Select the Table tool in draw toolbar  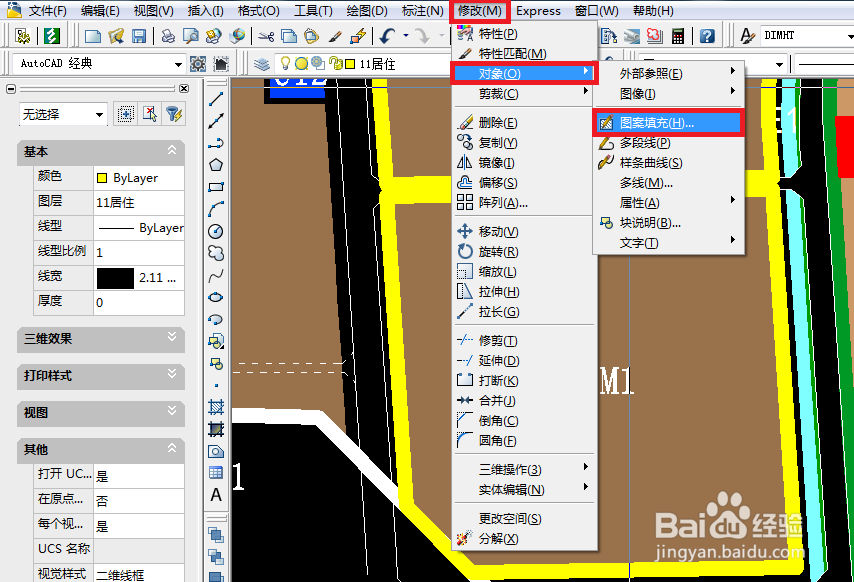216,473
